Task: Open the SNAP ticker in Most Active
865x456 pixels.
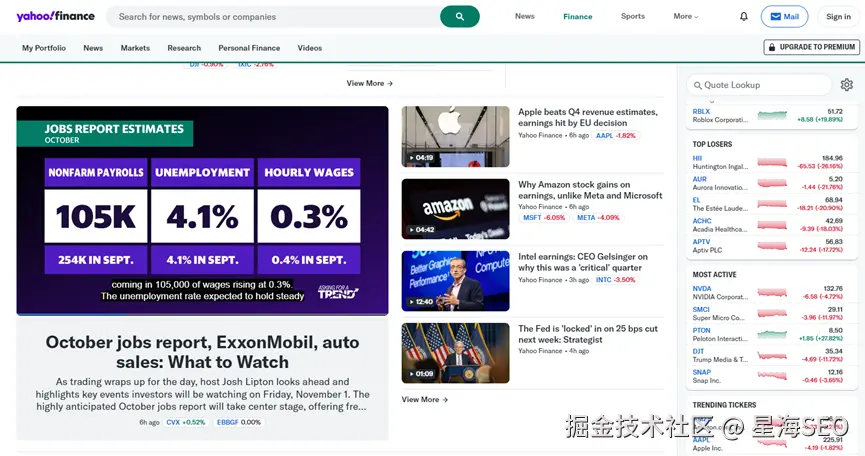Action: (702, 373)
